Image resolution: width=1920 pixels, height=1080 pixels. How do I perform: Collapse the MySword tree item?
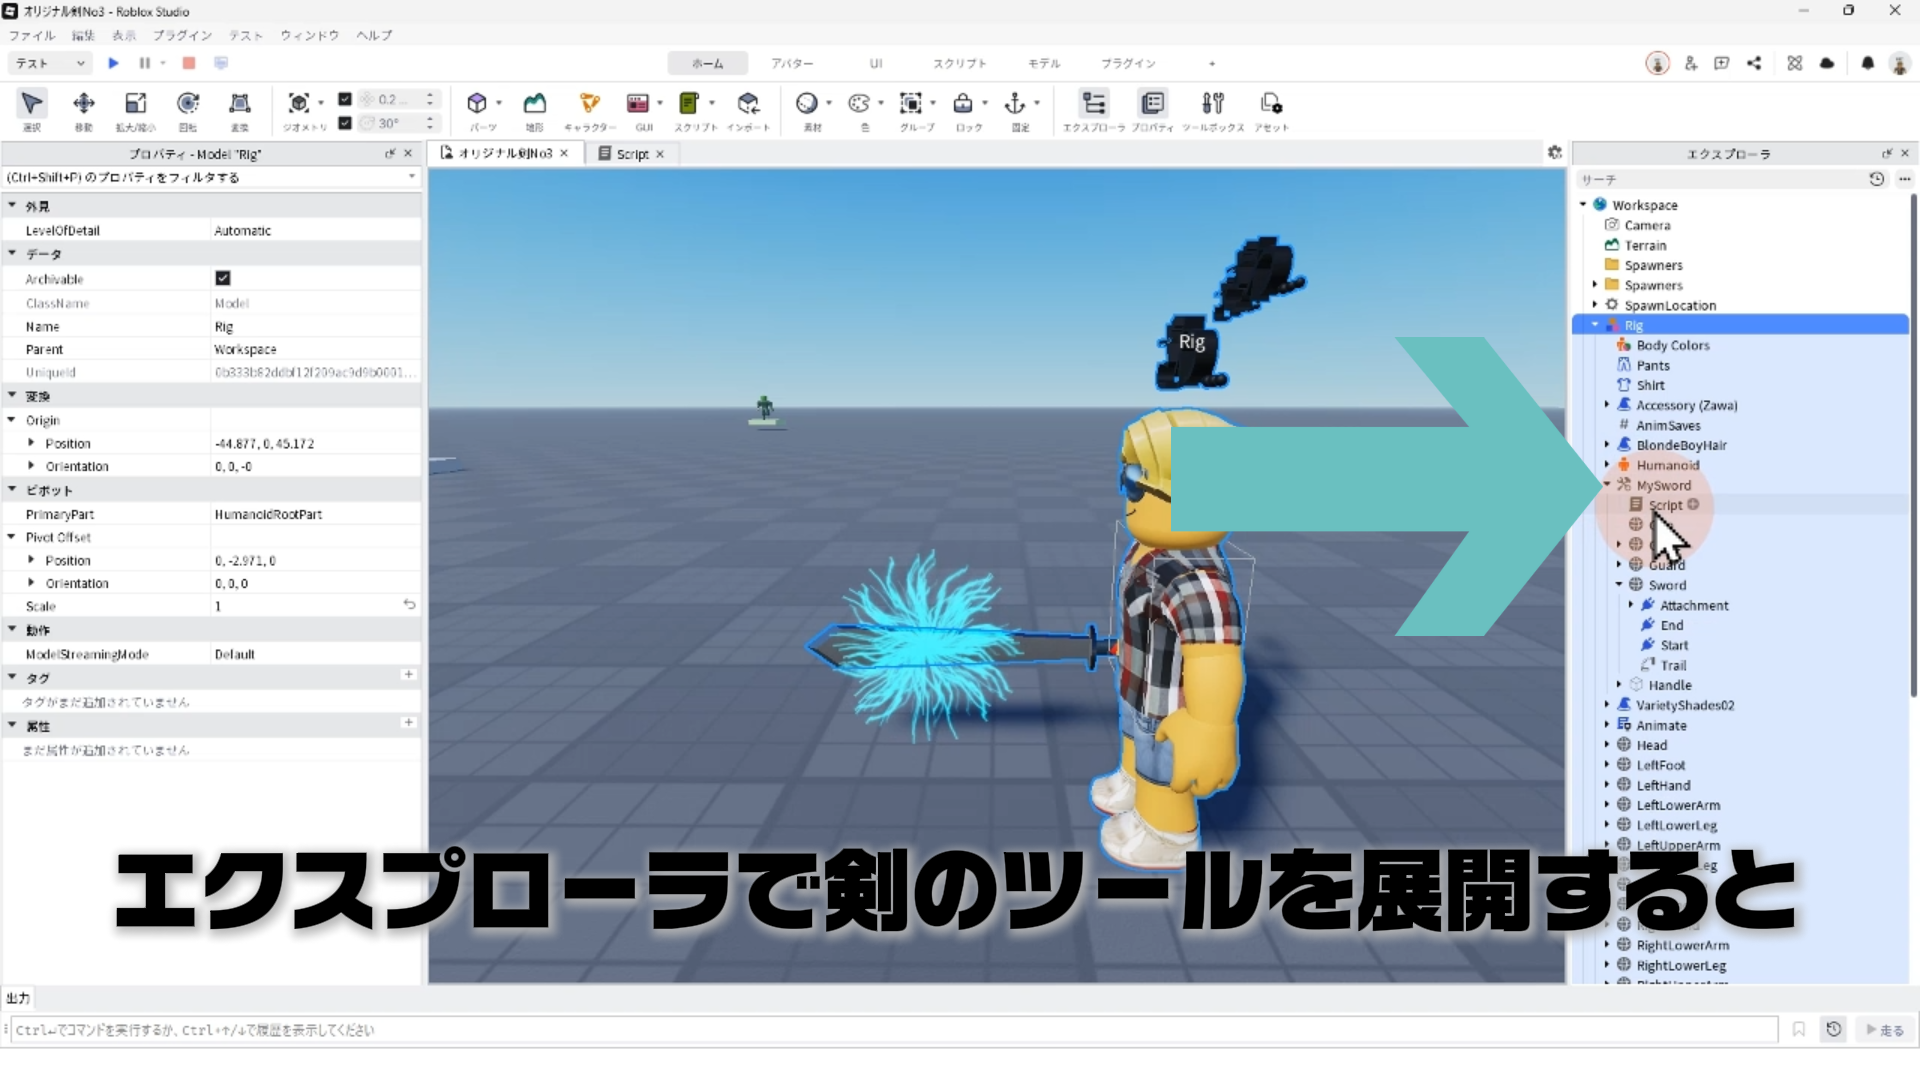(x=1607, y=485)
